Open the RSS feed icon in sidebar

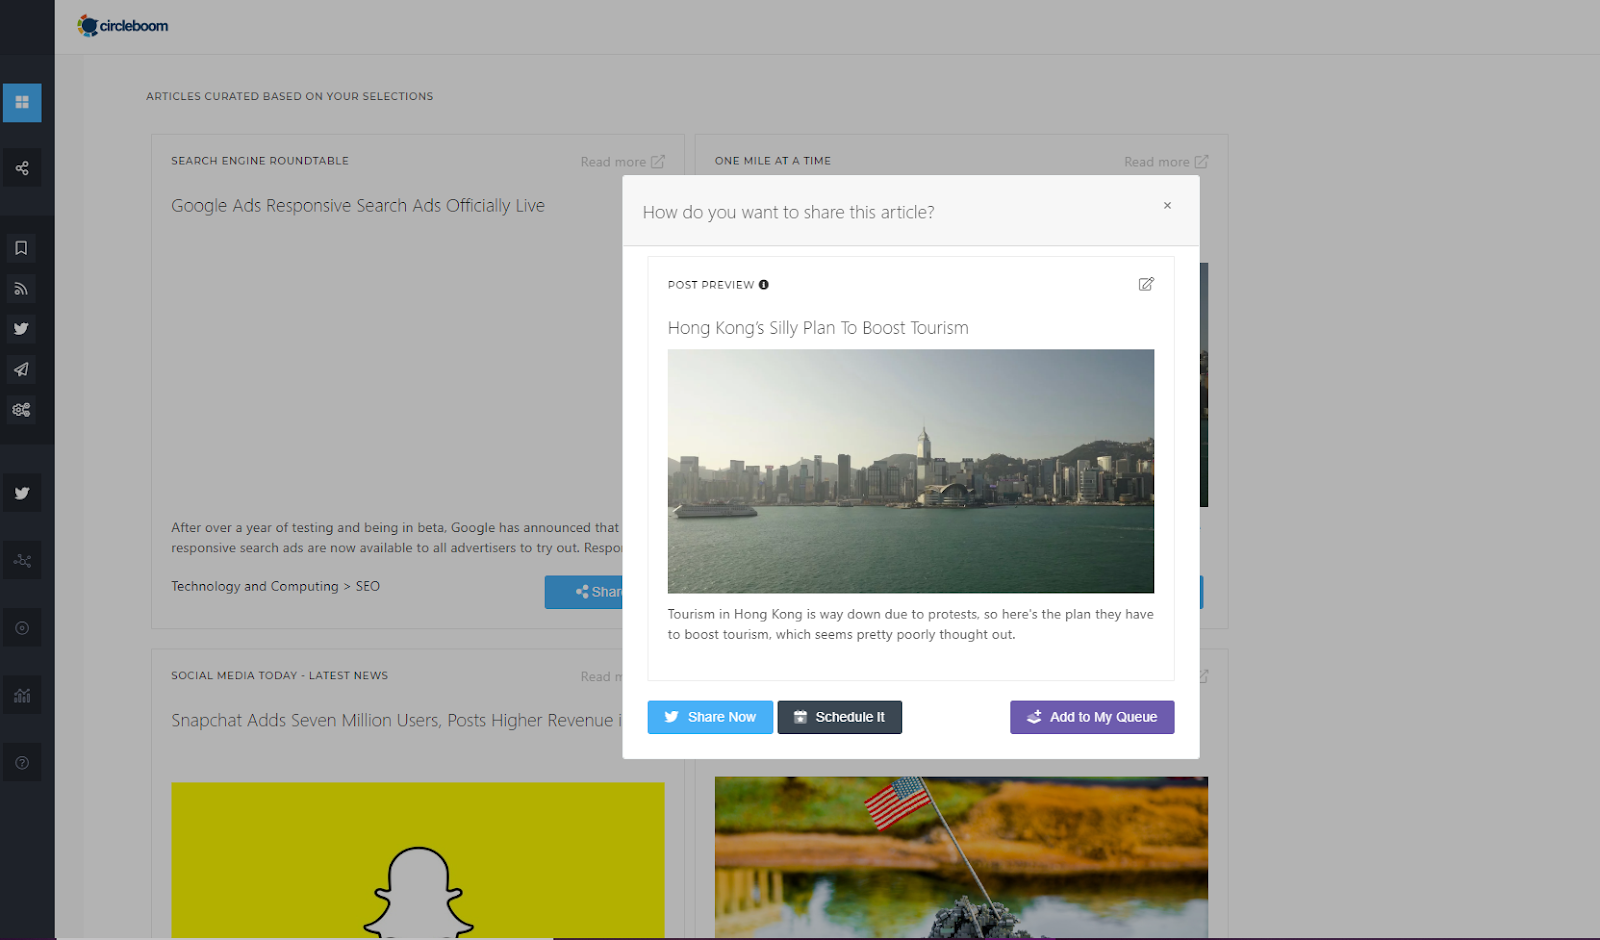pyautogui.click(x=21, y=289)
